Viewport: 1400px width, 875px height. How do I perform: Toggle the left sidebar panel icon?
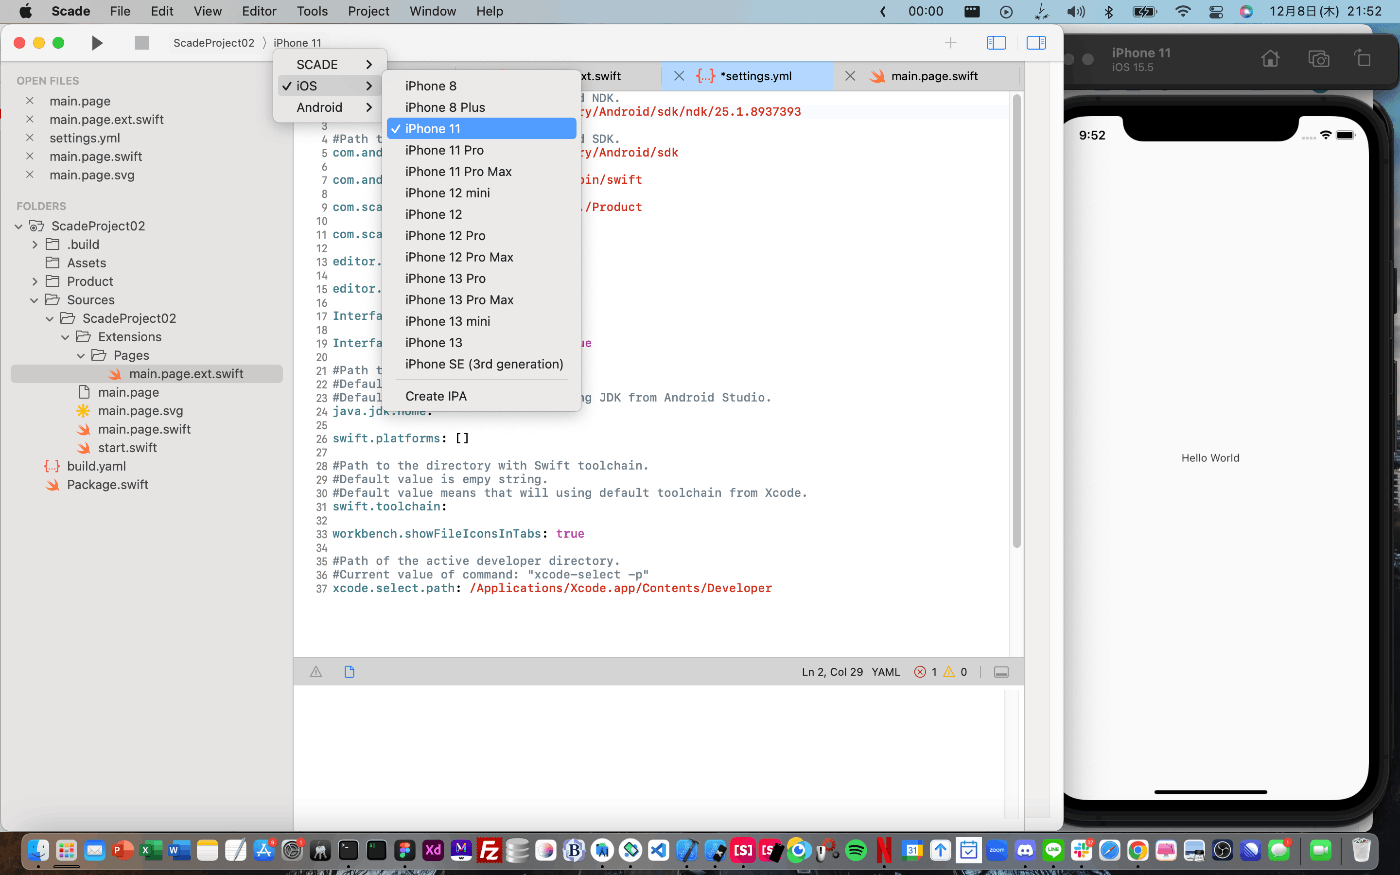(x=996, y=43)
